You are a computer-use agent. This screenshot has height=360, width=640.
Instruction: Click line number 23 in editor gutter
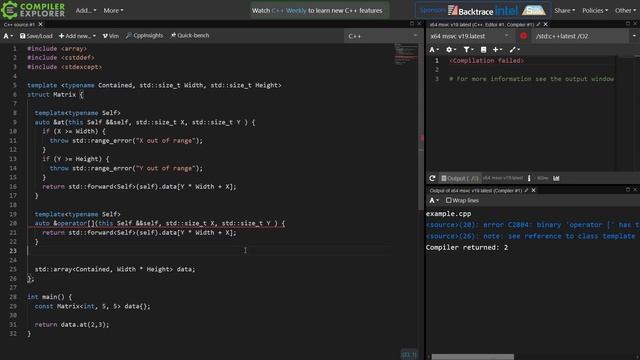(x=13, y=251)
